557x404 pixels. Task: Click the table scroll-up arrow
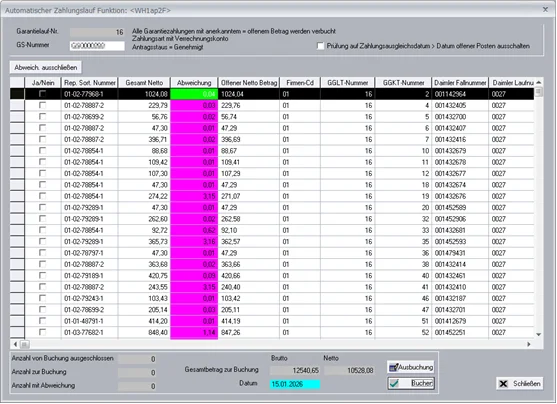click(x=539, y=83)
